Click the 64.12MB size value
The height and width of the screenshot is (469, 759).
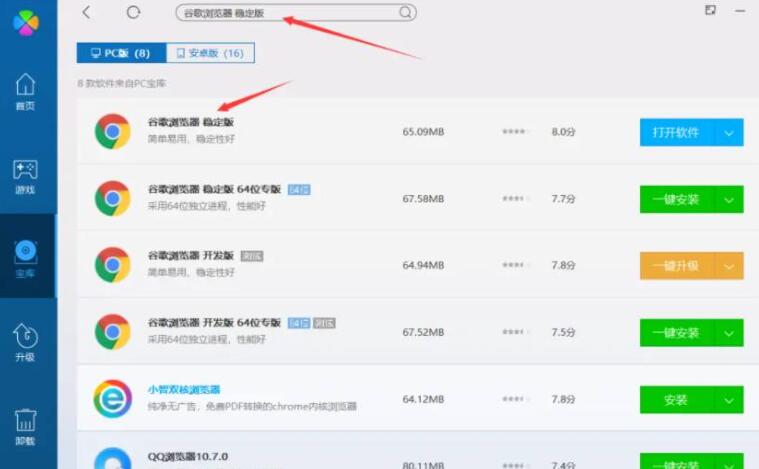click(423, 399)
